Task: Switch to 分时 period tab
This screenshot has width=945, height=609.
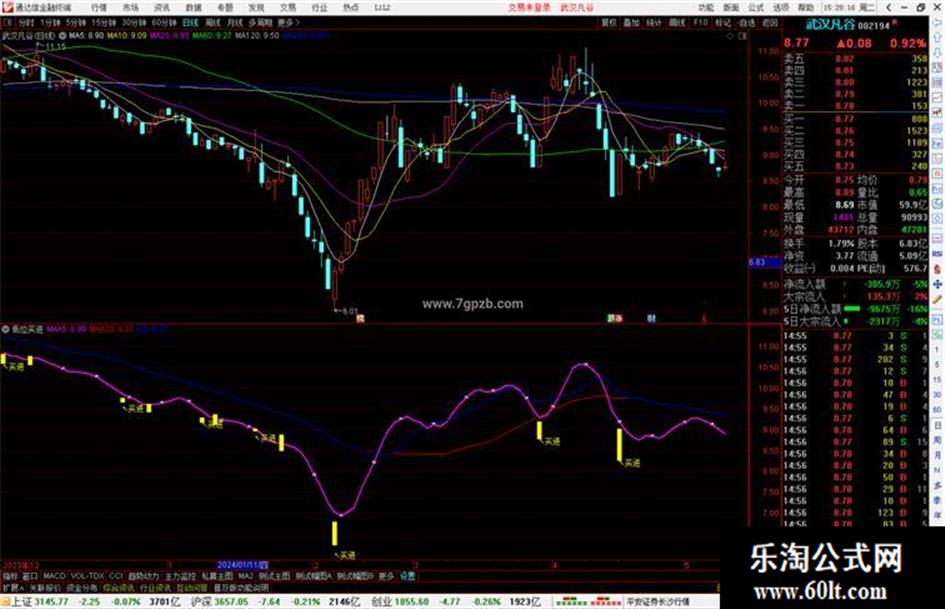Action: coord(26,23)
